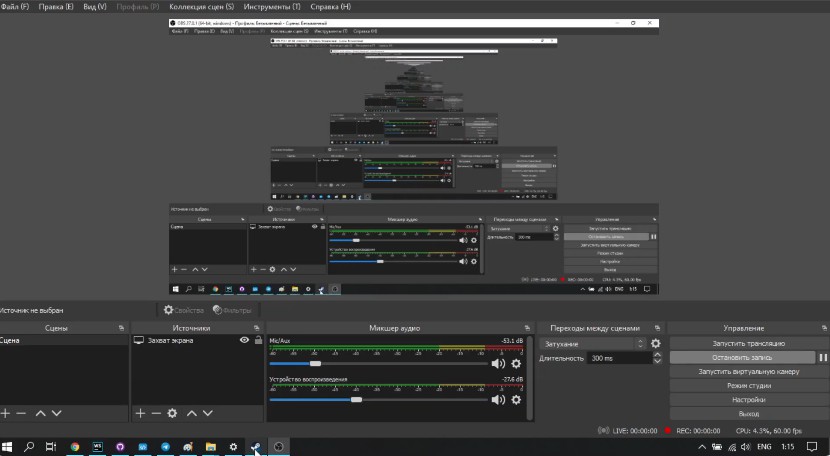Mute the Устройство воспроизведения speaker icon
Image resolution: width=830 pixels, height=456 pixels.
point(497,399)
